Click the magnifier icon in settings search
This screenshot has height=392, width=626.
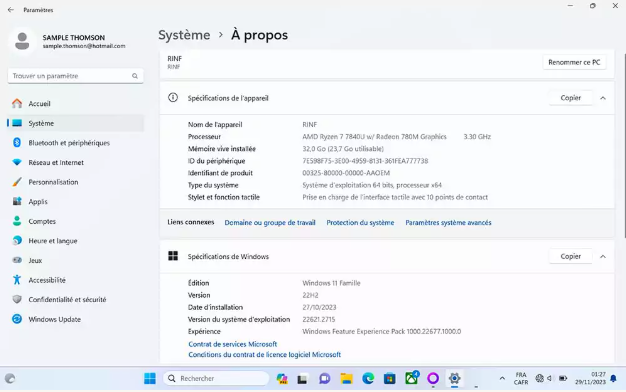(135, 76)
